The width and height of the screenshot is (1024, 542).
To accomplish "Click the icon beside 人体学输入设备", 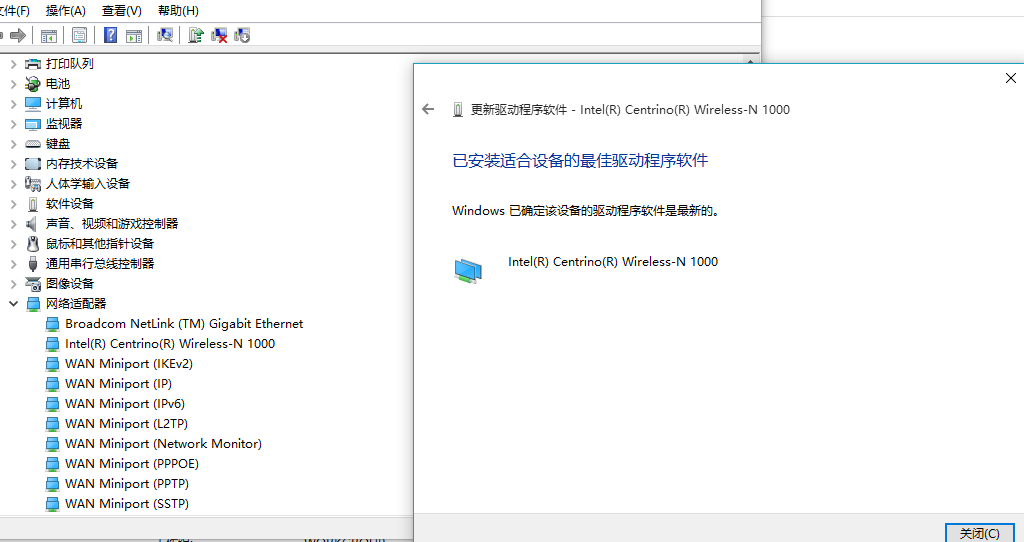I will pos(33,184).
